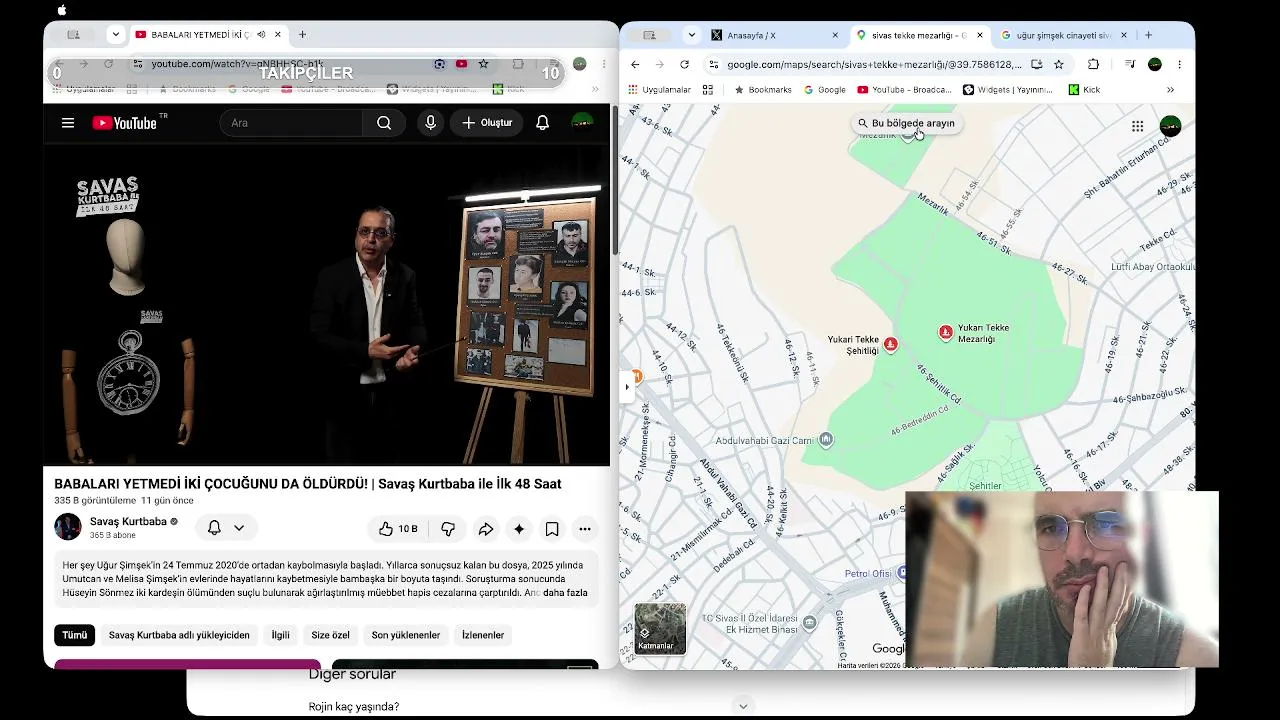Install the Maps app from the address bar
The width and height of the screenshot is (1280, 720).
(x=1037, y=64)
